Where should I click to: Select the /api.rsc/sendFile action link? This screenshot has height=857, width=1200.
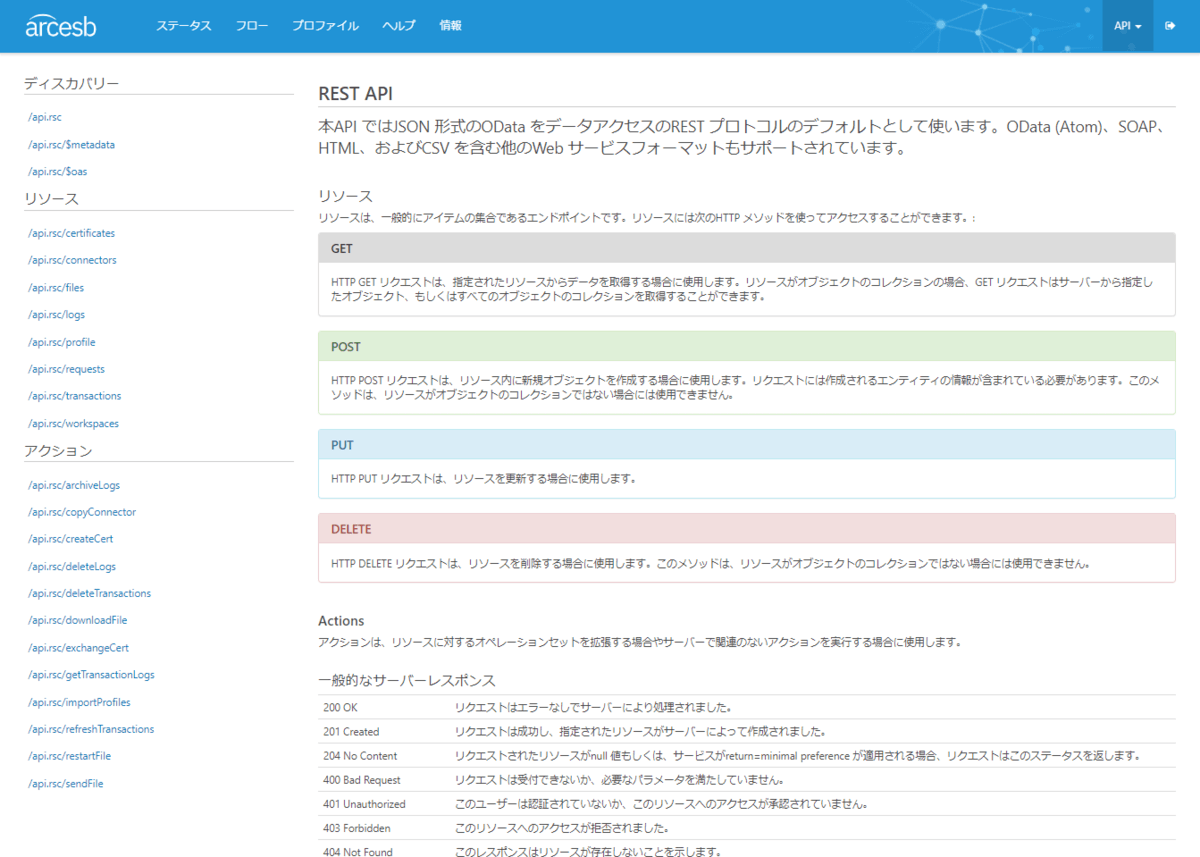pos(66,784)
